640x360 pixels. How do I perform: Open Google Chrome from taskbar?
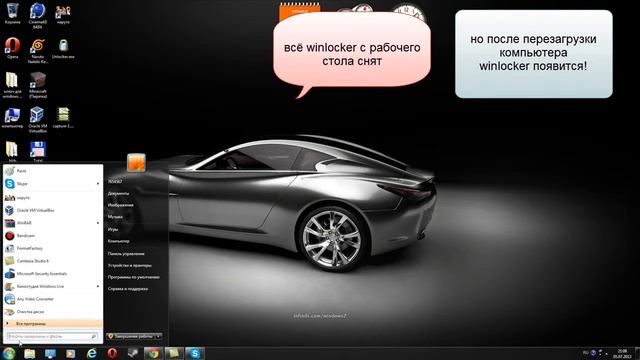click(x=153, y=353)
